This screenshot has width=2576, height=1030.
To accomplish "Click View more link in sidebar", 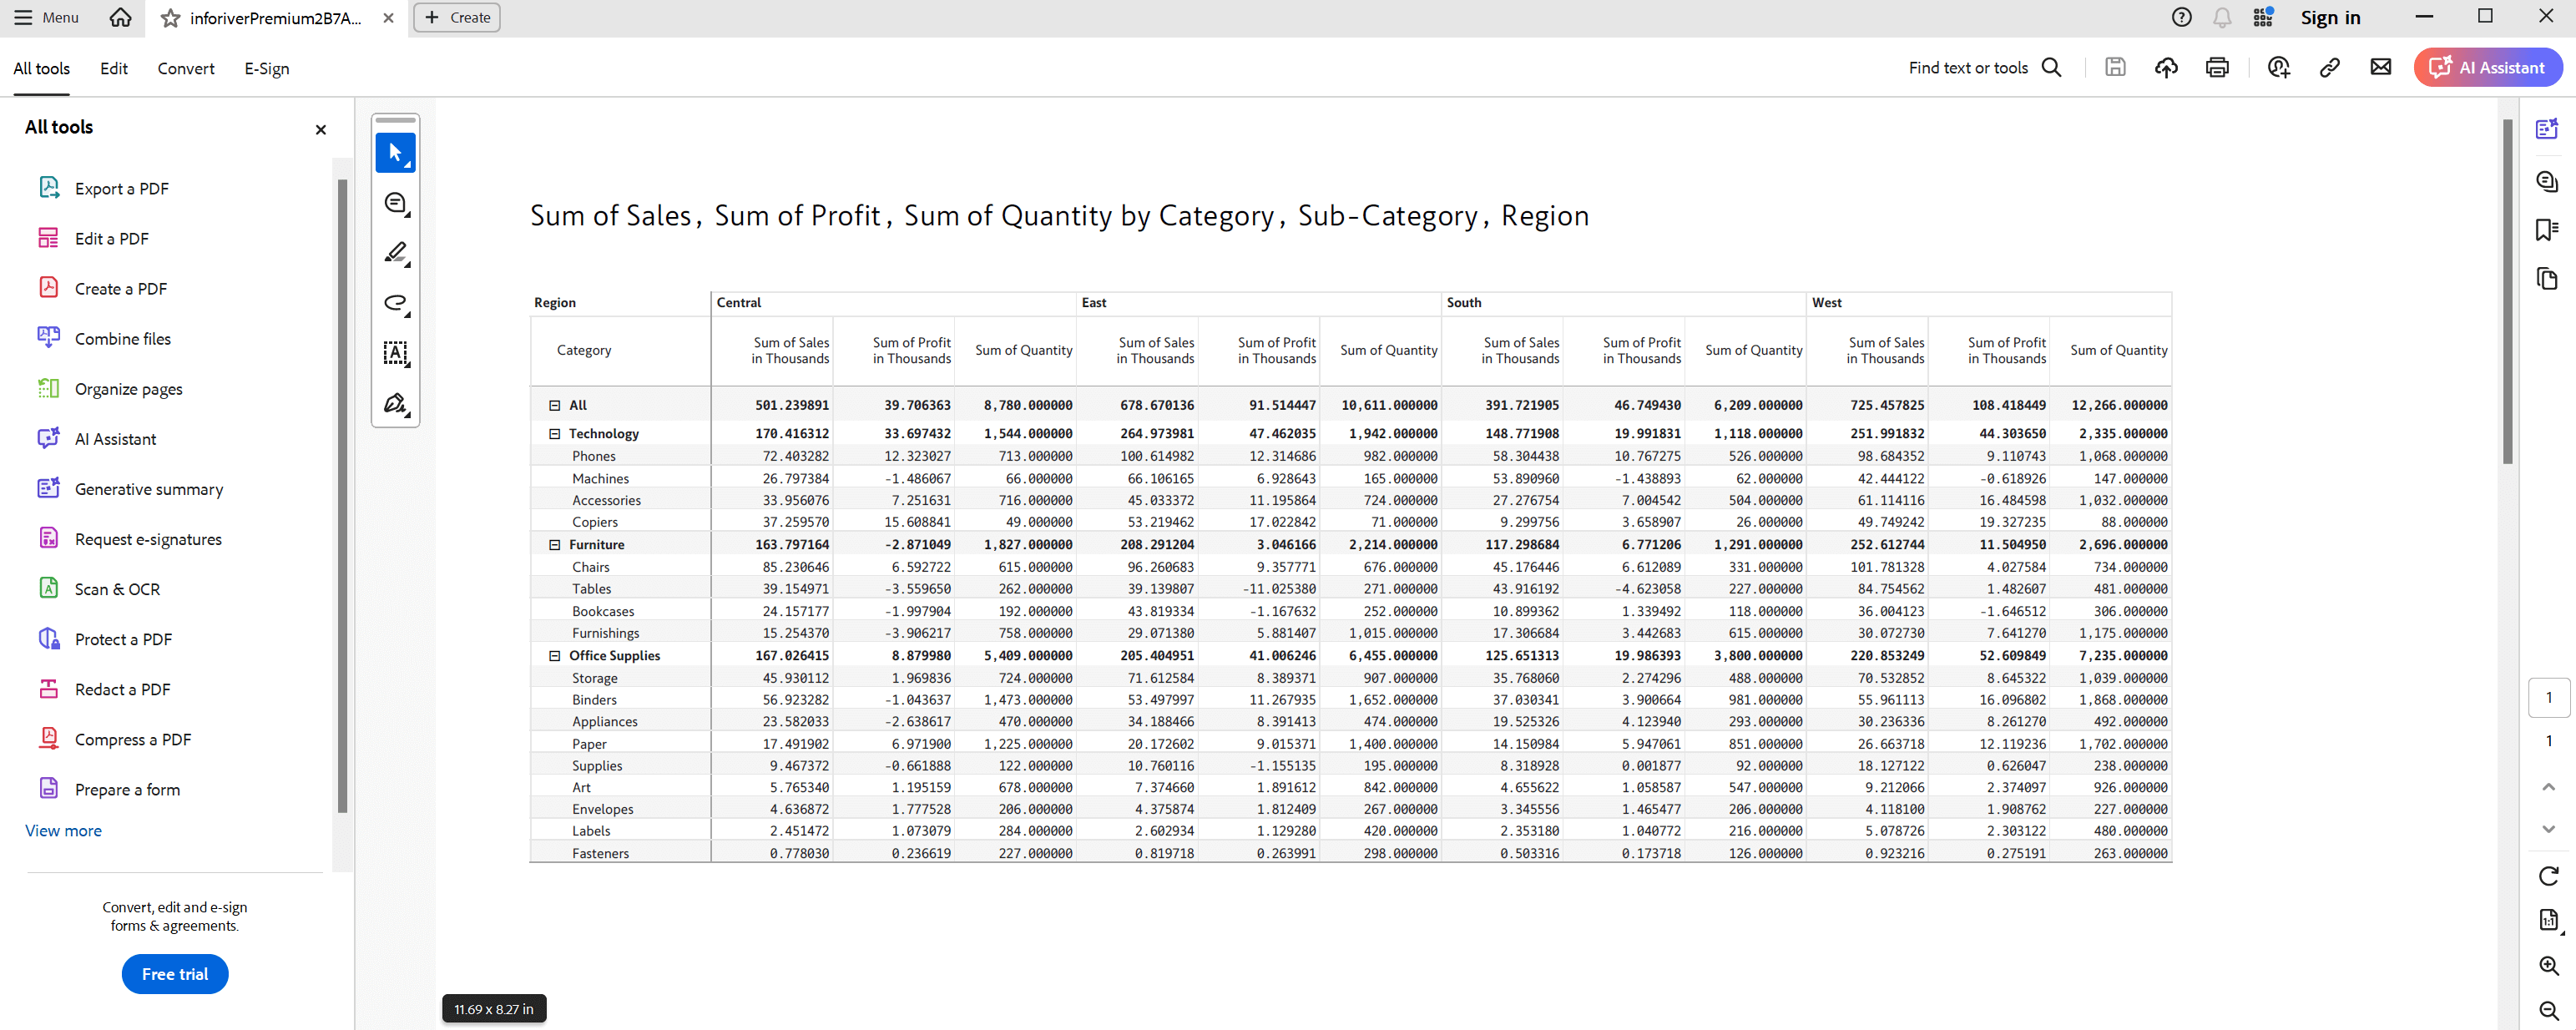I will (x=63, y=830).
